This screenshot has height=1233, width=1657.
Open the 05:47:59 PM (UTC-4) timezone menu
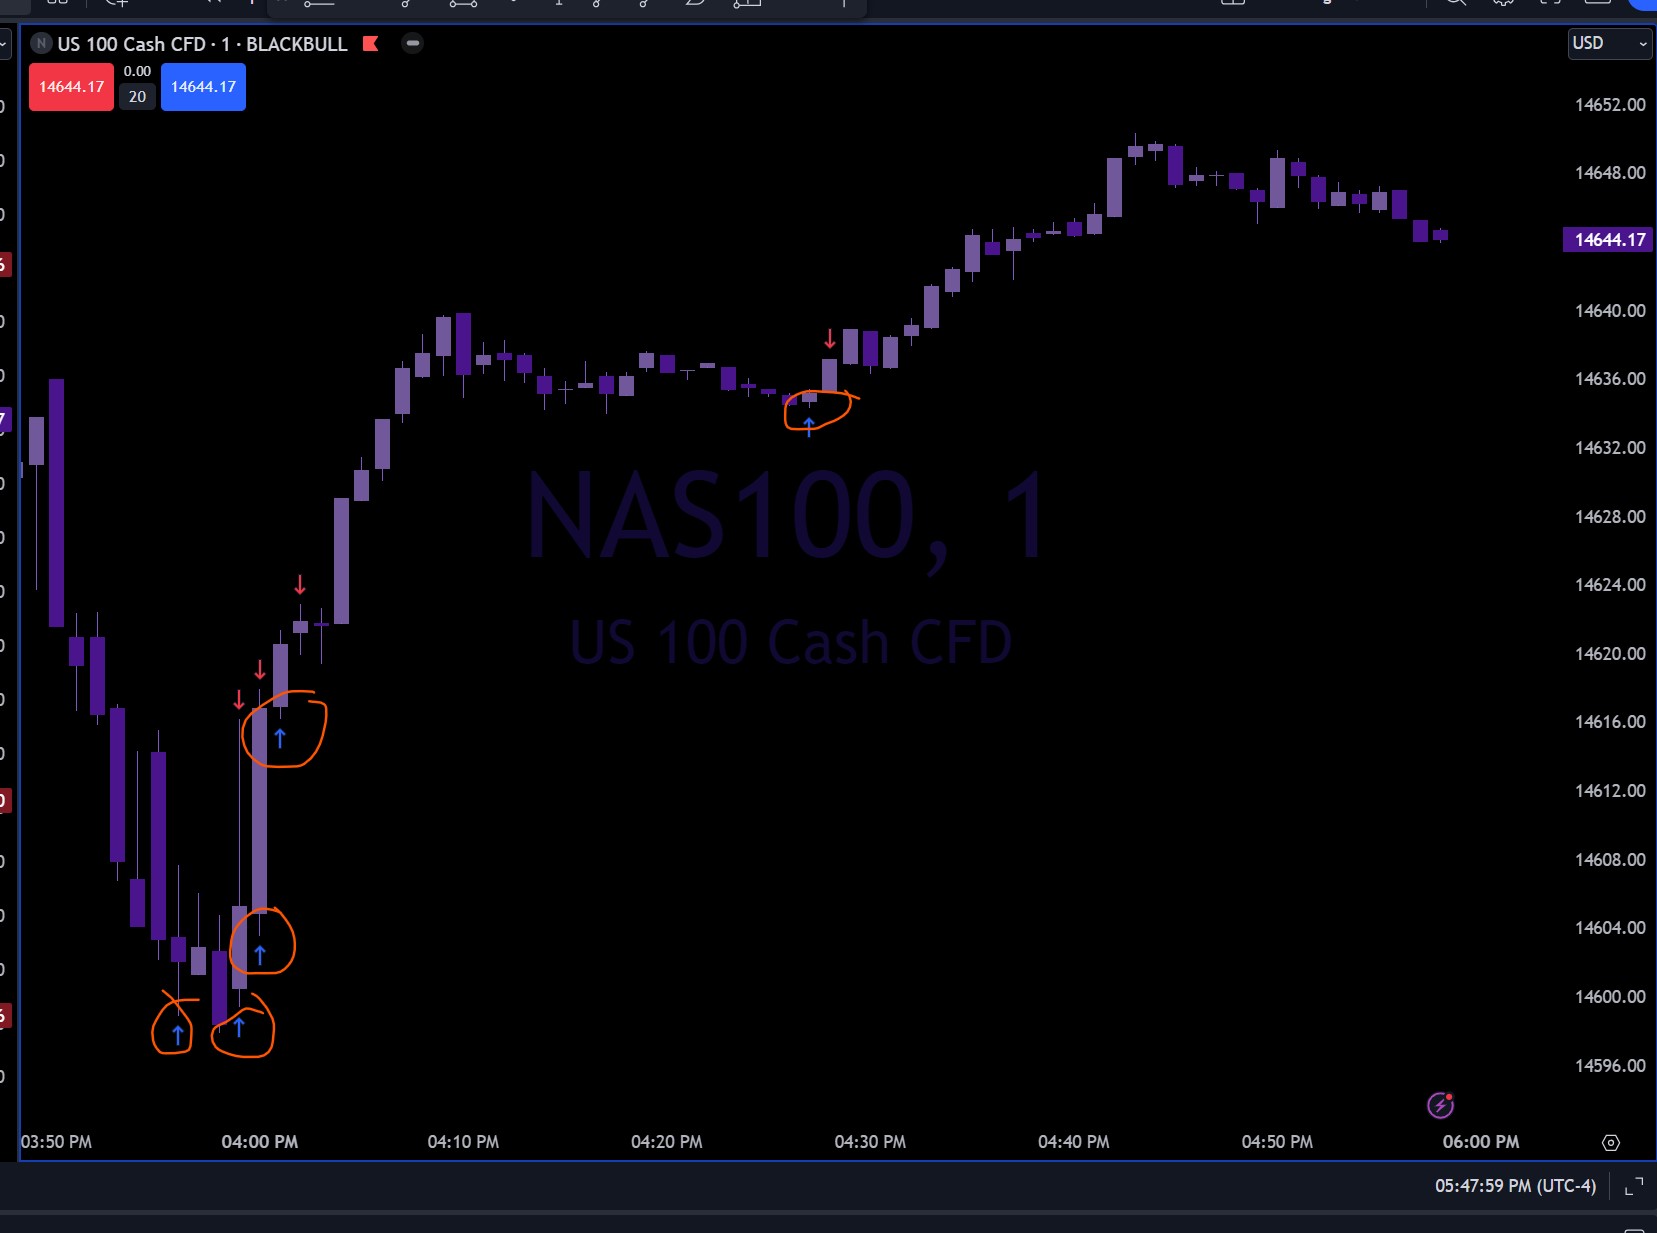(1515, 1186)
